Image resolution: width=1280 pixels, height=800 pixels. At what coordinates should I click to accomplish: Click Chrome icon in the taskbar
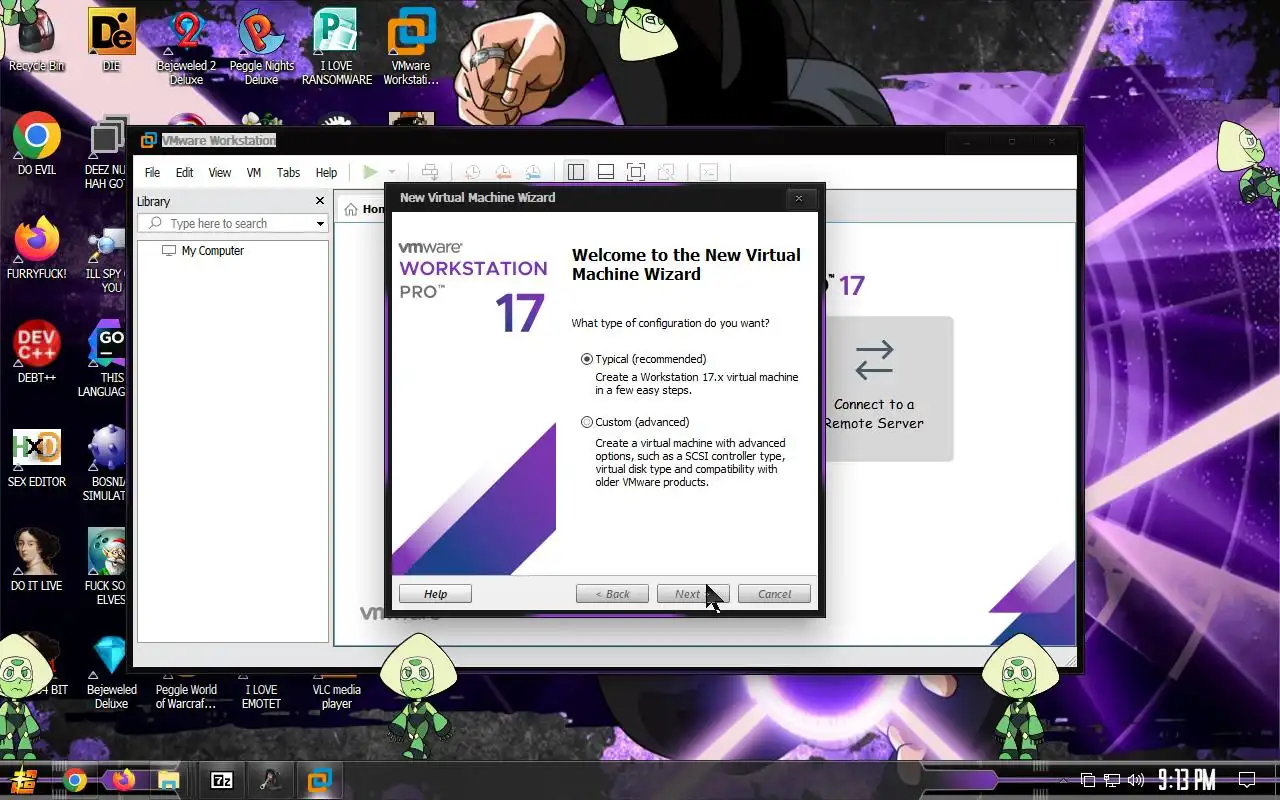click(x=74, y=780)
